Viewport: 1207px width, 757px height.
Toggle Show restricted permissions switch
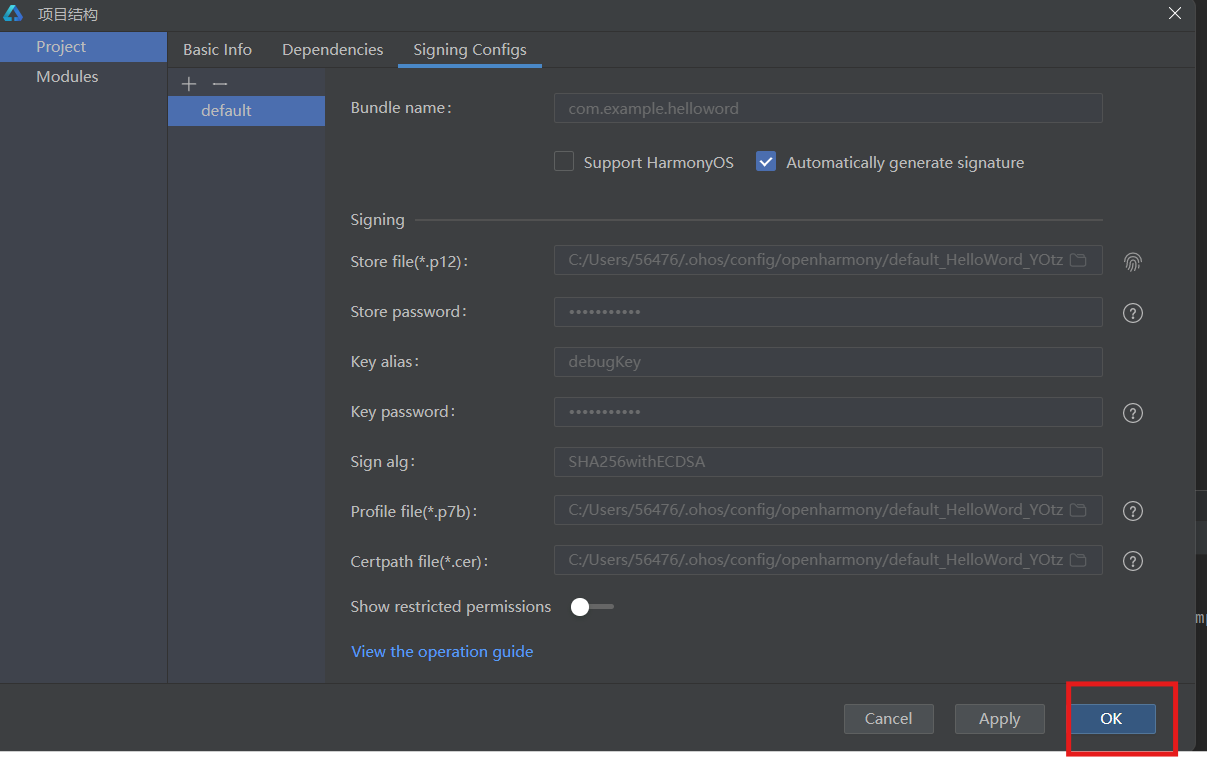coord(591,607)
